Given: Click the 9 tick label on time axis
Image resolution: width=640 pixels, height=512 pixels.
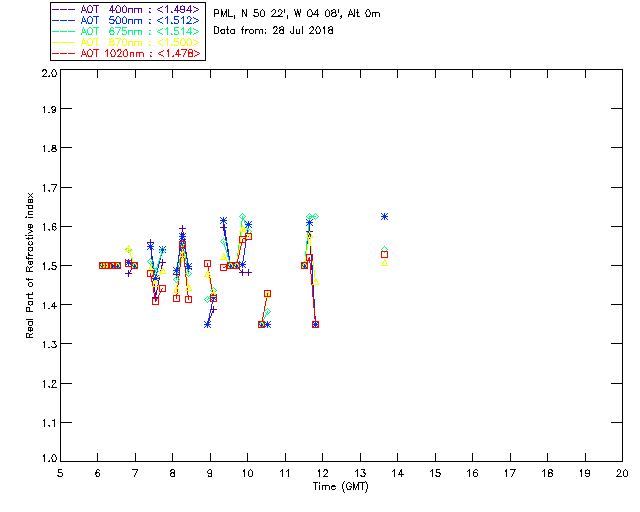Looking at the screenshot, I should click(210, 473).
